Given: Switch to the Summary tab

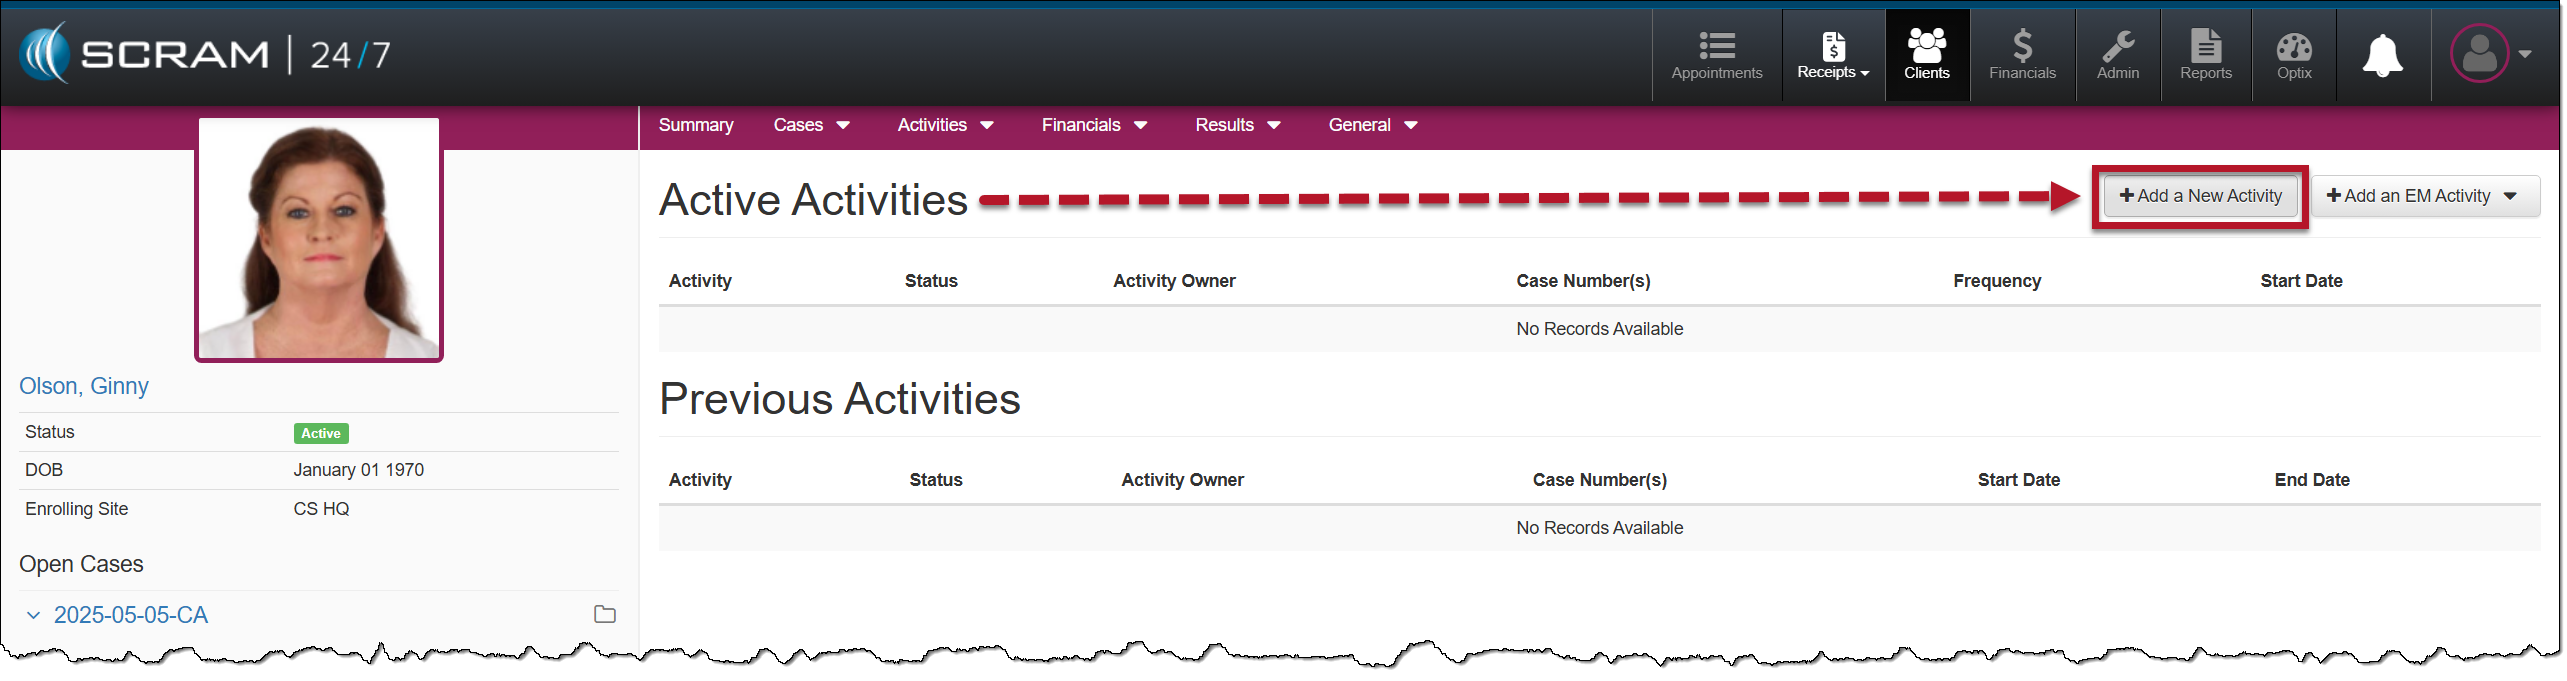Looking at the screenshot, I should click(695, 125).
